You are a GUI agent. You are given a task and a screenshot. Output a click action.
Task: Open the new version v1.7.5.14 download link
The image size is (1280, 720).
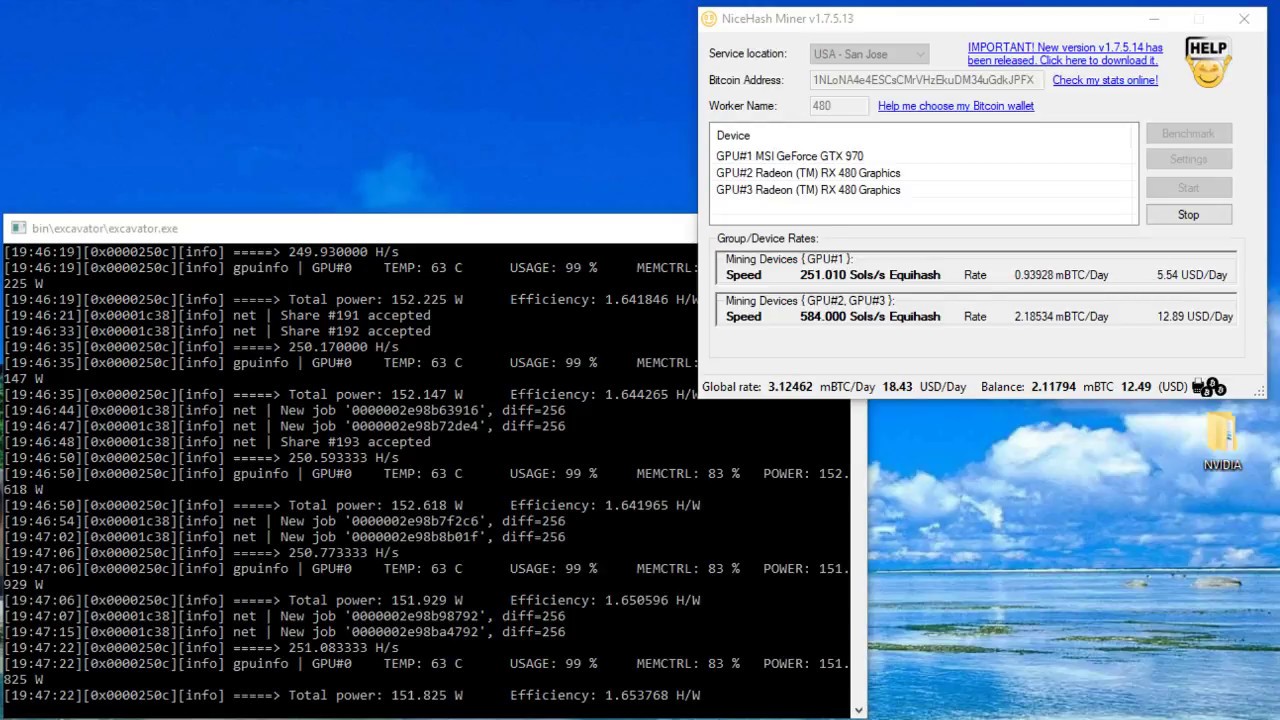[1065, 54]
